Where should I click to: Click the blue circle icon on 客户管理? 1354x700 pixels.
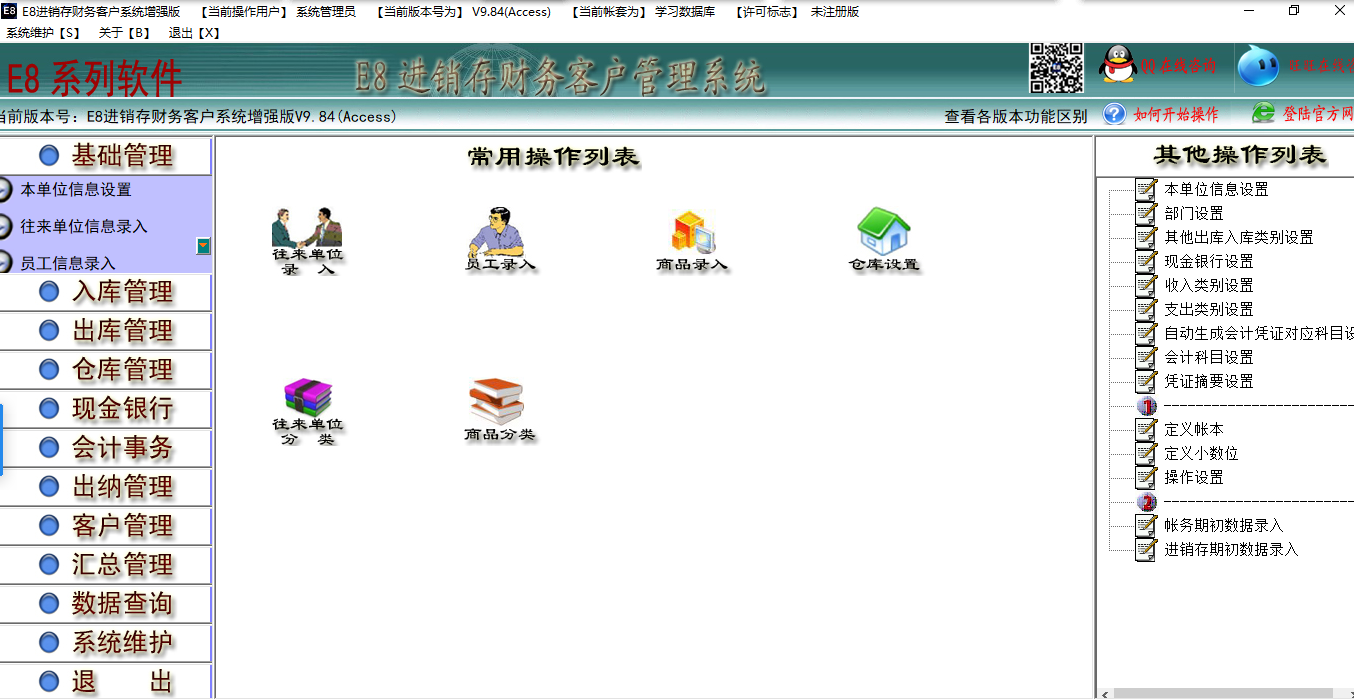[49, 526]
